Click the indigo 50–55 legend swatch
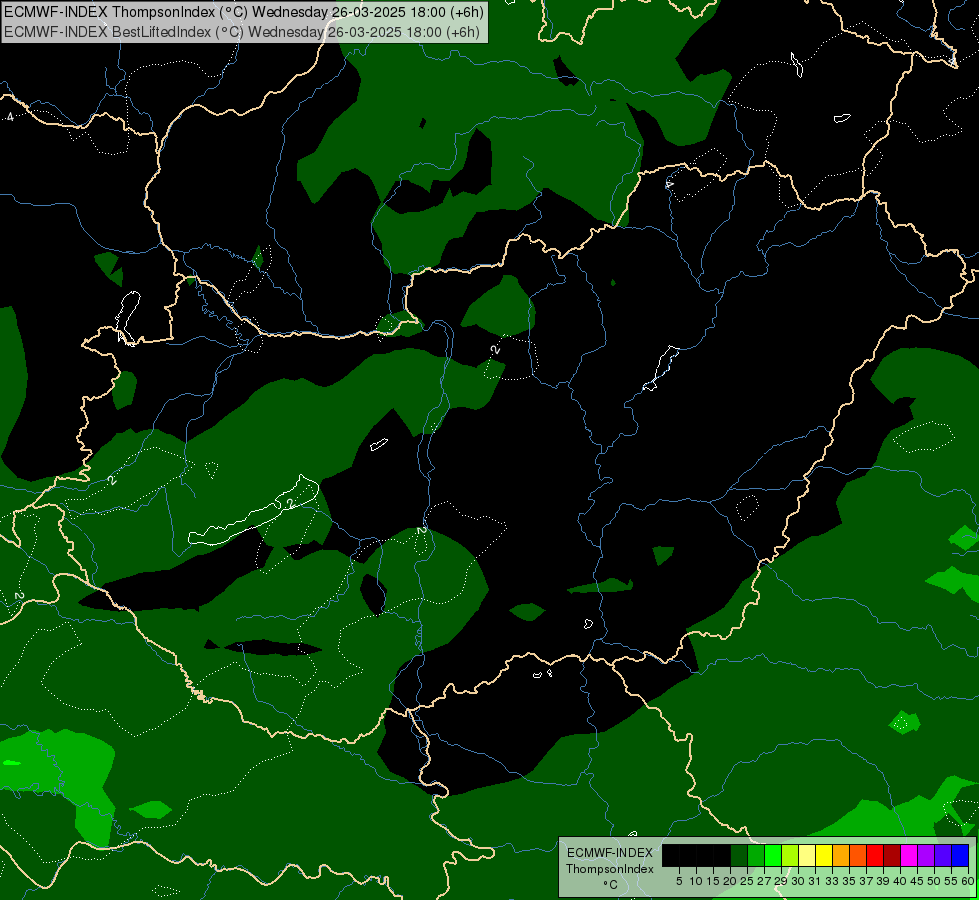This screenshot has width=979, height=900. [x=943, y=855]
